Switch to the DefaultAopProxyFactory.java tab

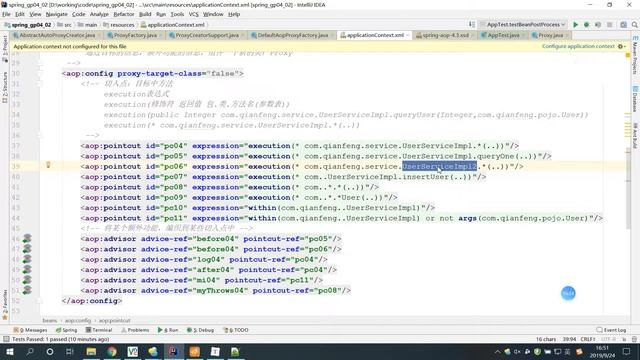coord(292,36)
